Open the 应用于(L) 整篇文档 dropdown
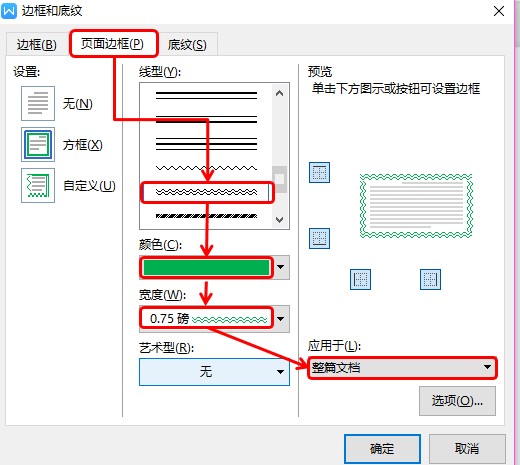Screen dimensions: 520x465 coord(402,368)
